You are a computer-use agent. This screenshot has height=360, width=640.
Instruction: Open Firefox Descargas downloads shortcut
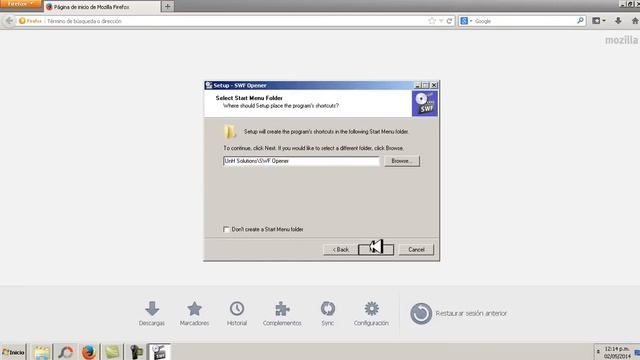pos(152,313)
